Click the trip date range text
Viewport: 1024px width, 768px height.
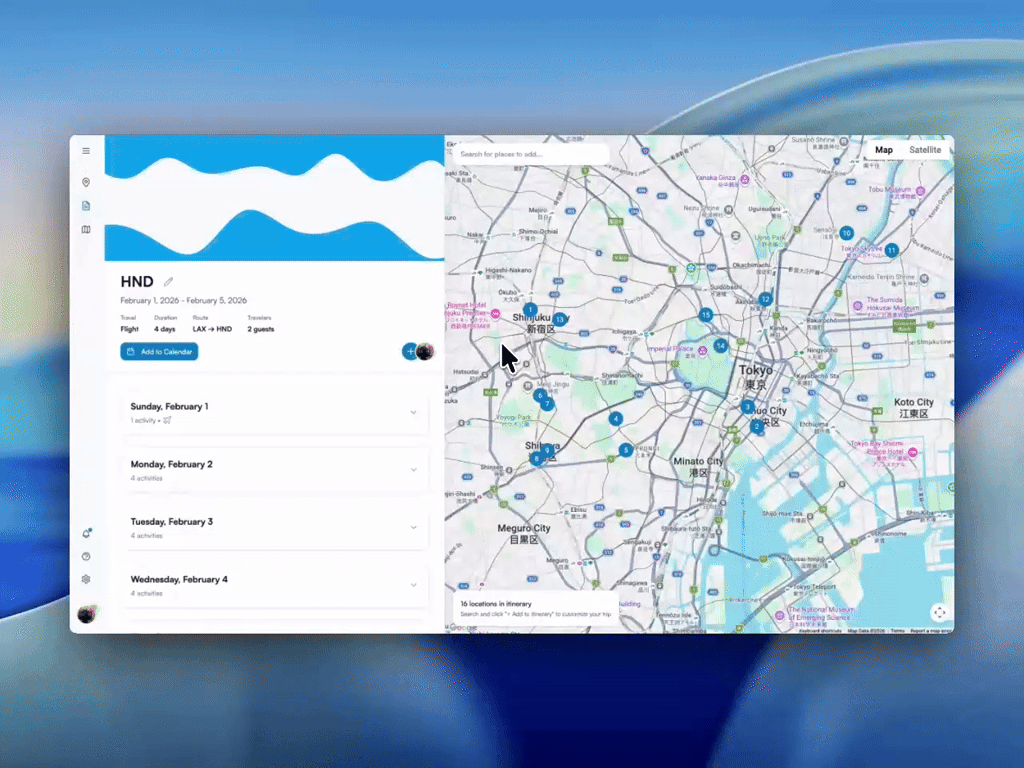pyautogui.click(x=184, y=300)
